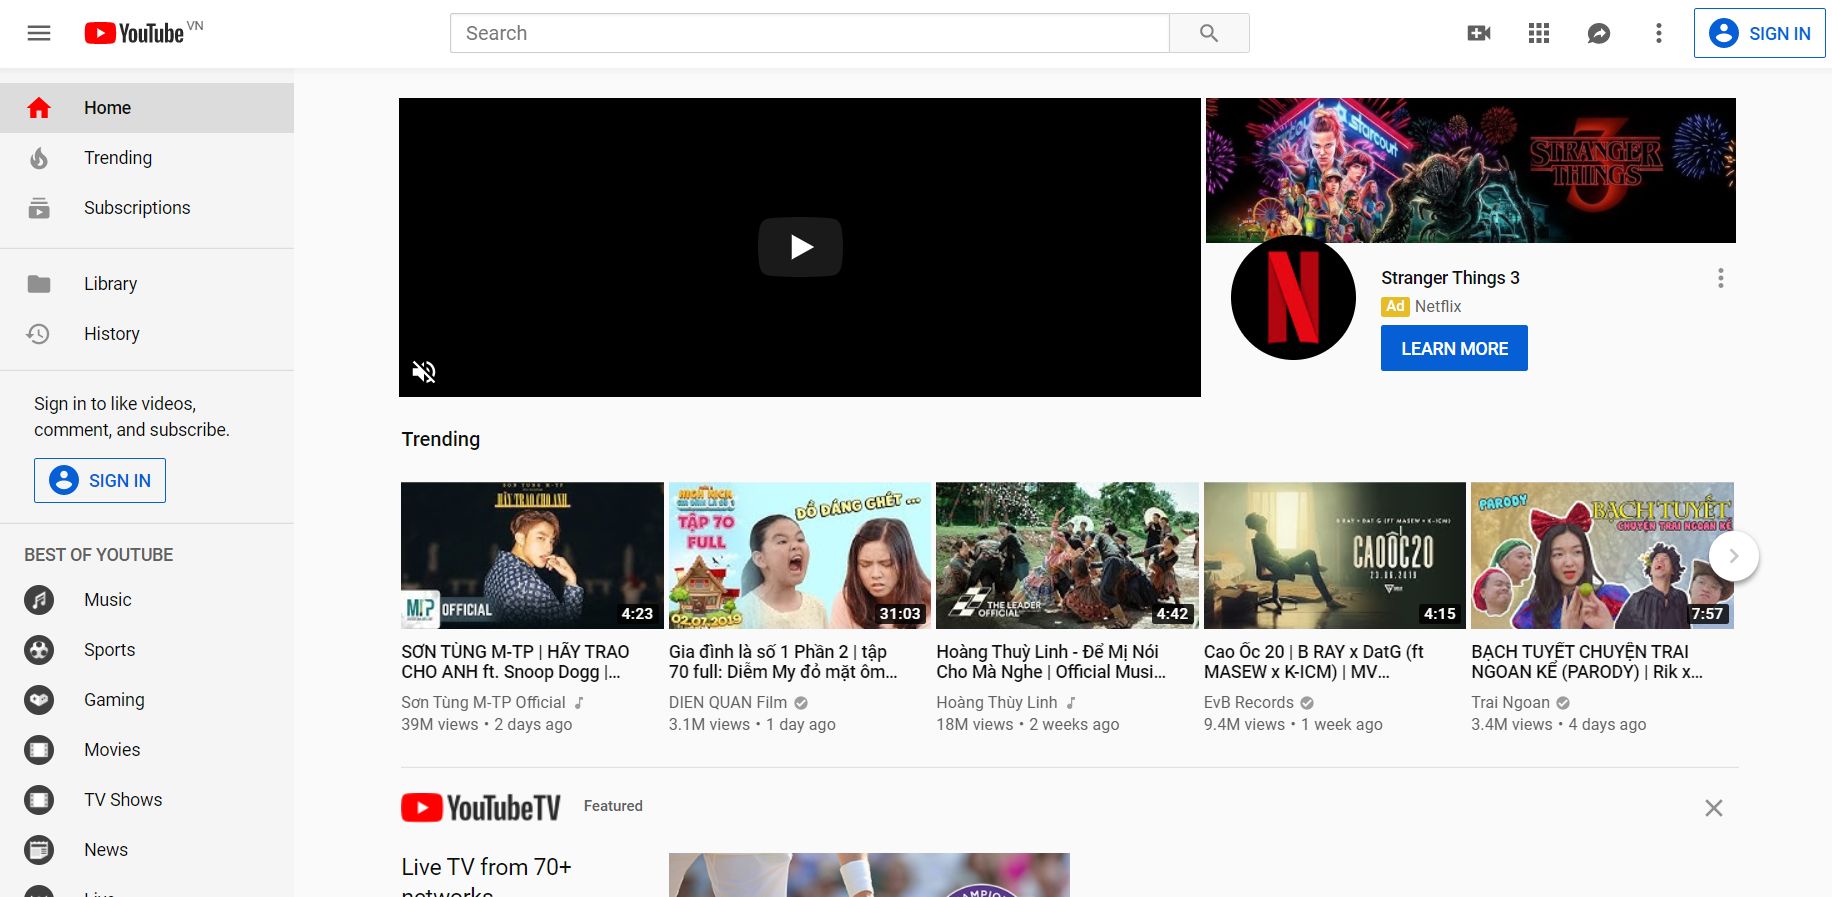Click into the Search field

[x=808, y=33]
